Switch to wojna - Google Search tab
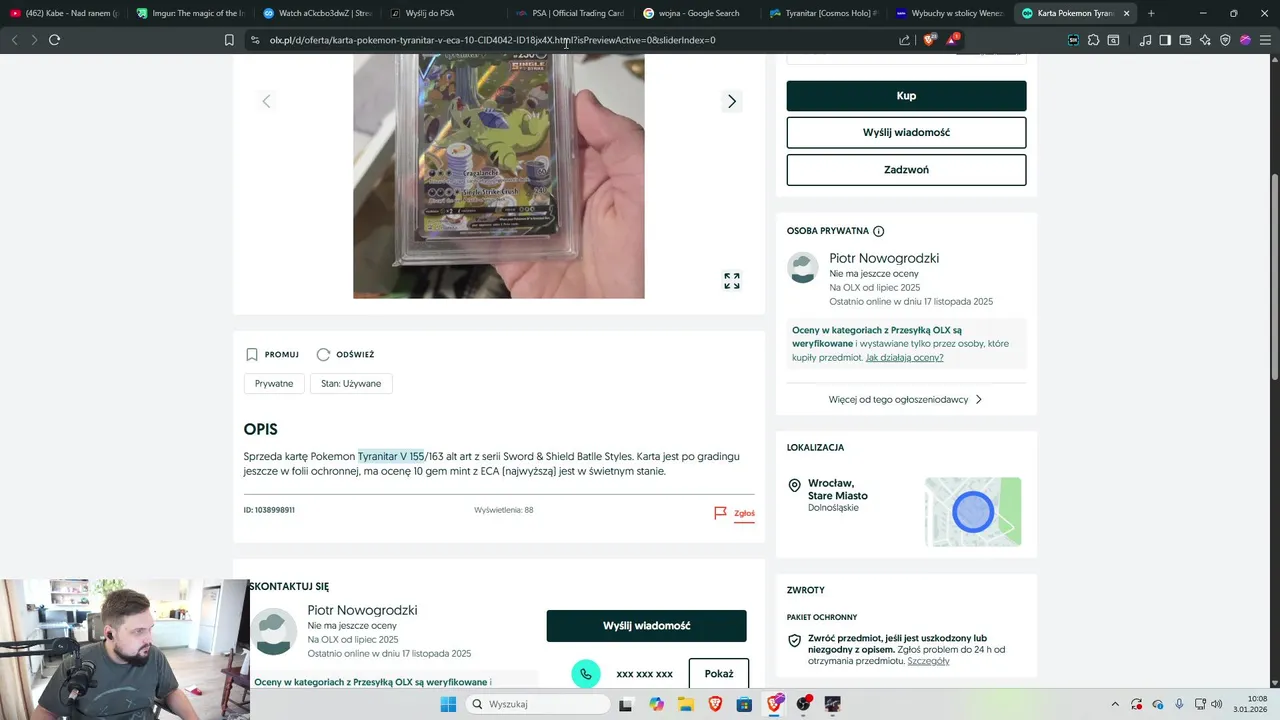The image size is (1280, 720). (x=695, y=13)
